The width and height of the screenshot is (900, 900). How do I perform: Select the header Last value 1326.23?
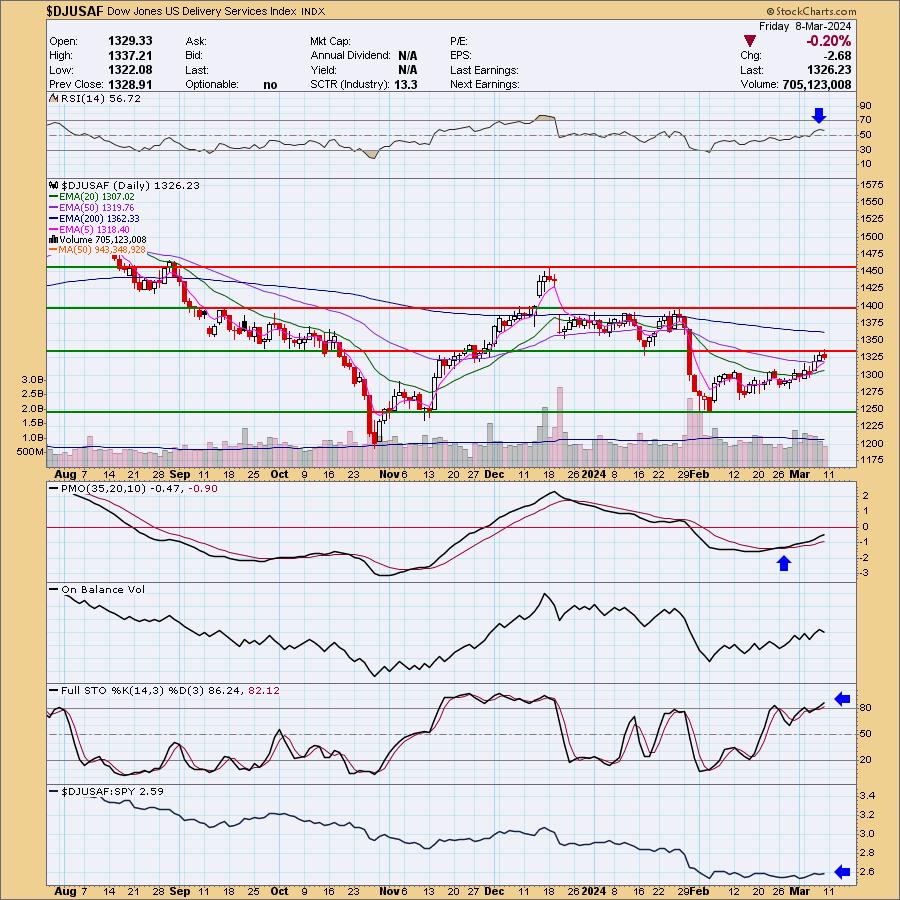(829, 70)
